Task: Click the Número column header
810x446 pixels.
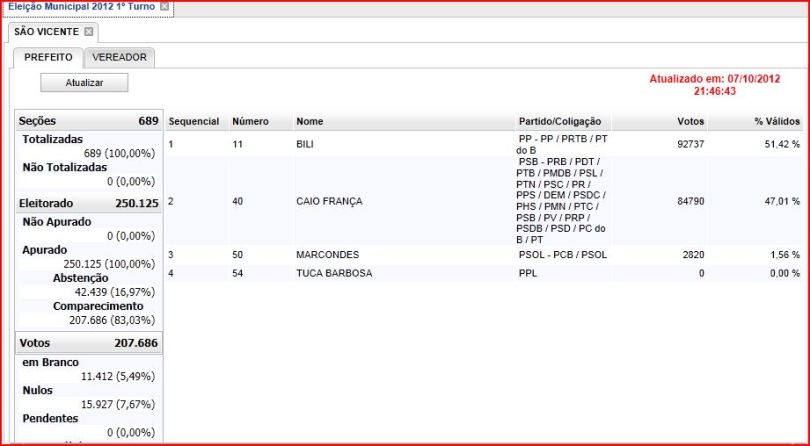Action: (250, 121)
